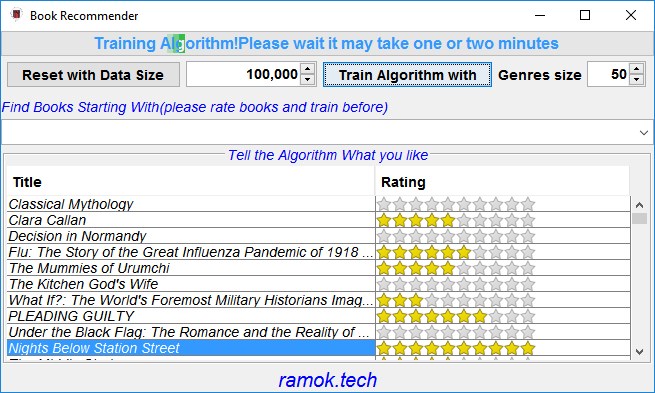Increase Data Size with up spinner arrow
This screenshot has height=393, width=655.
308,69
